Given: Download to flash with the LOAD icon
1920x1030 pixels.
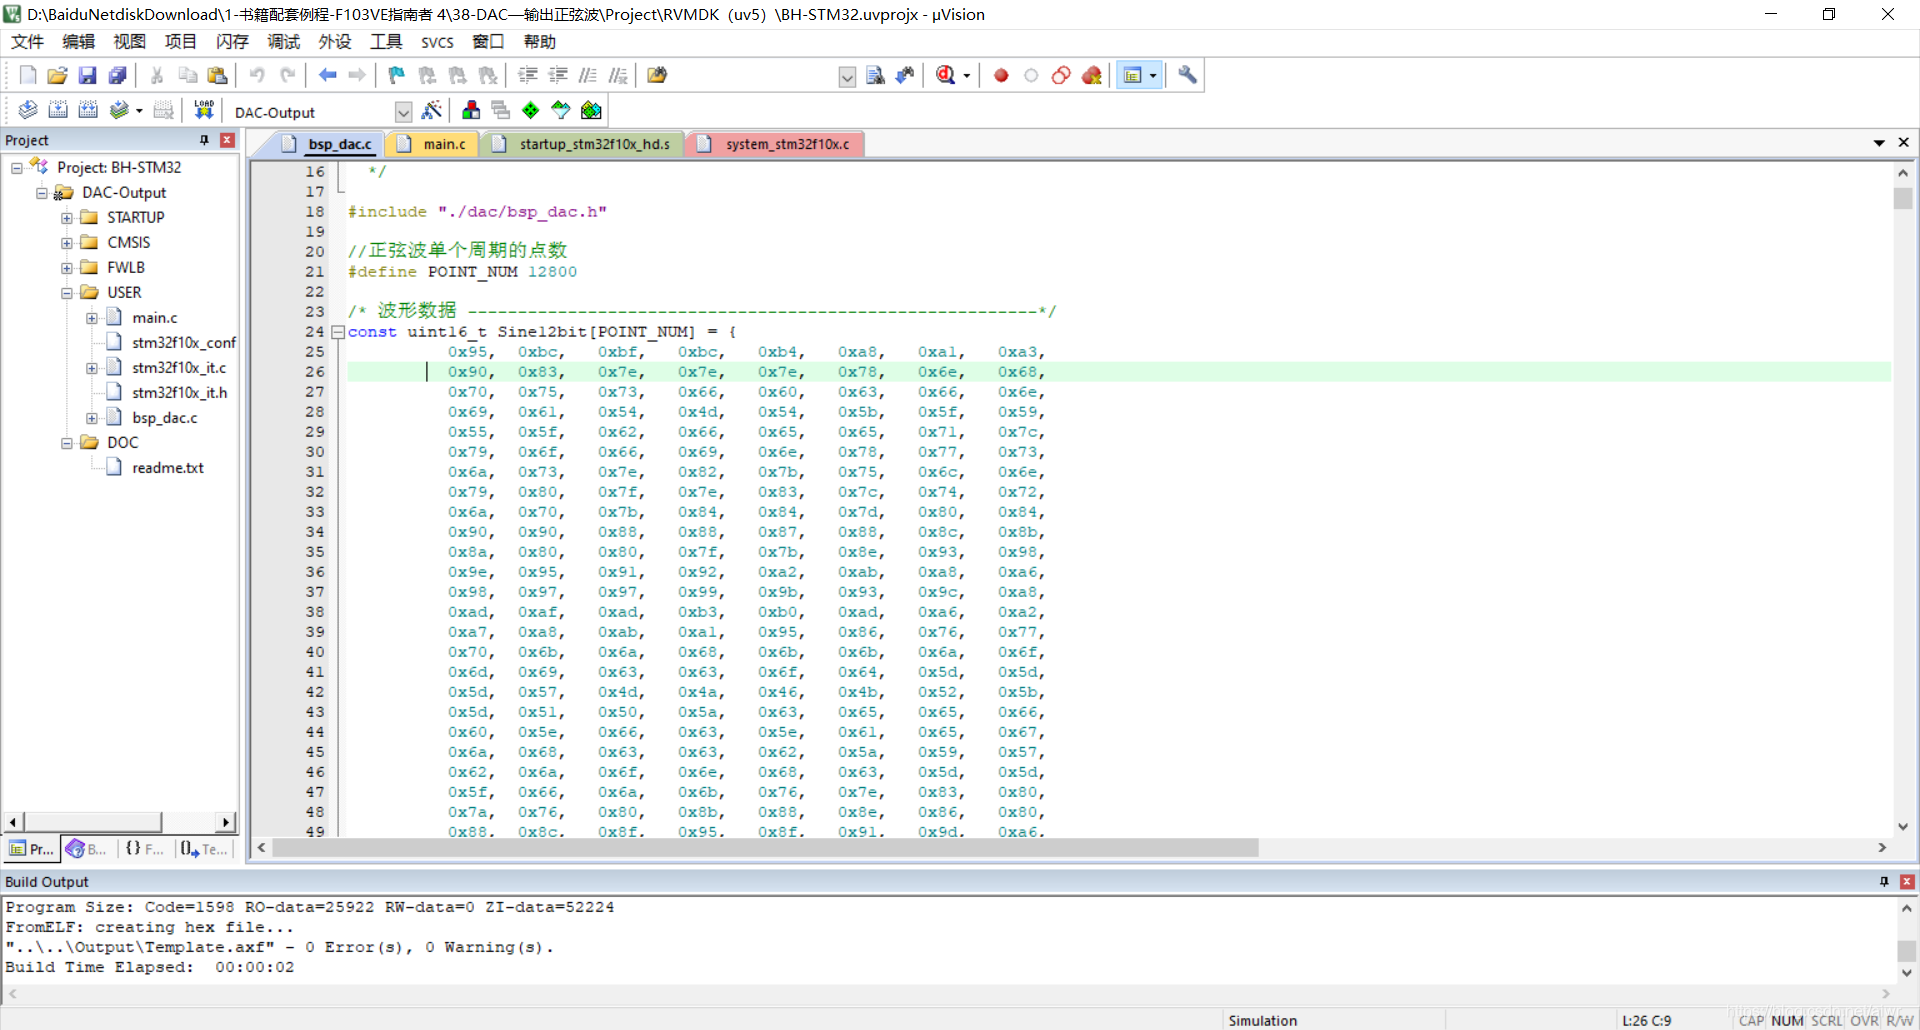Looking at the screenshot, I should click(204, 110).
